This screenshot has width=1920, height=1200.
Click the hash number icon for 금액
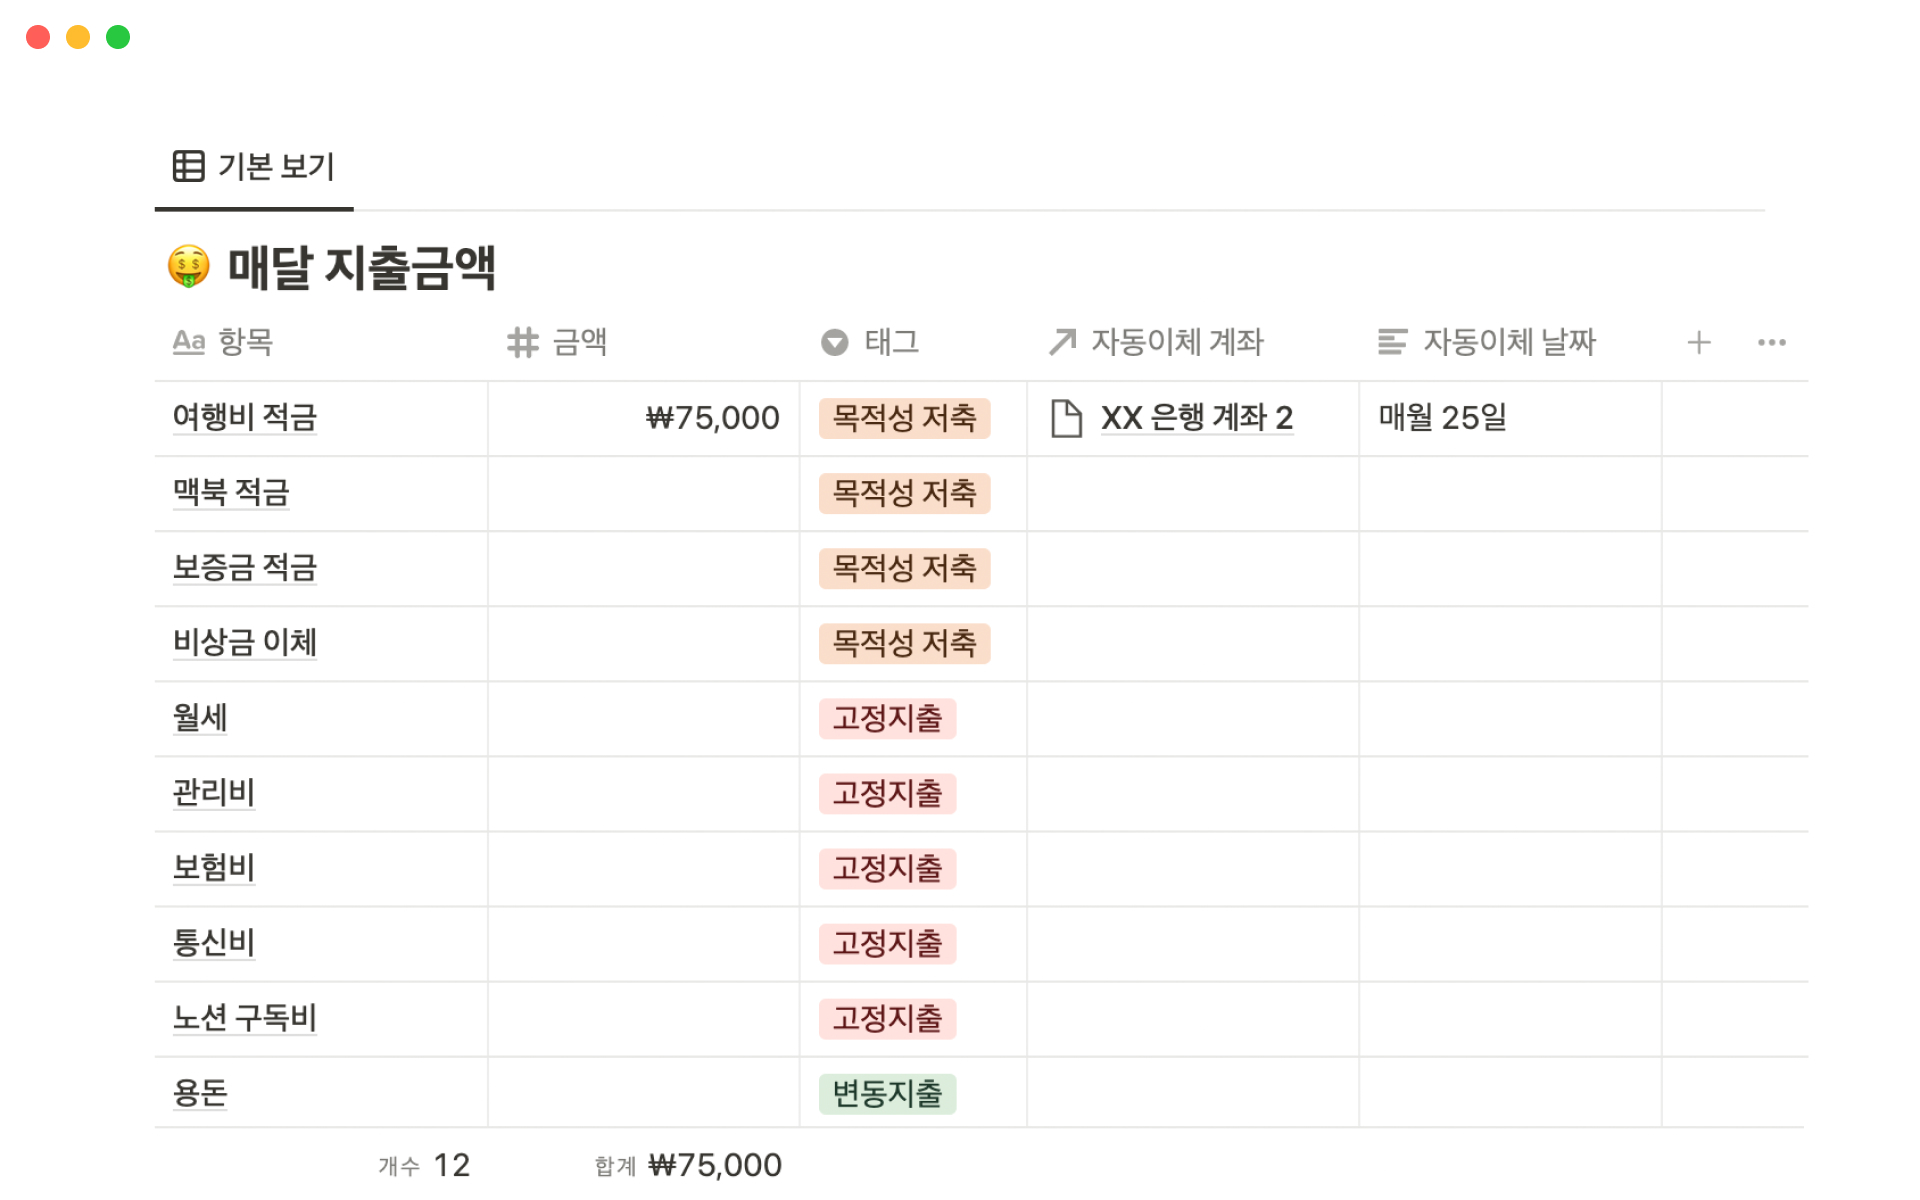pos(522,342)
